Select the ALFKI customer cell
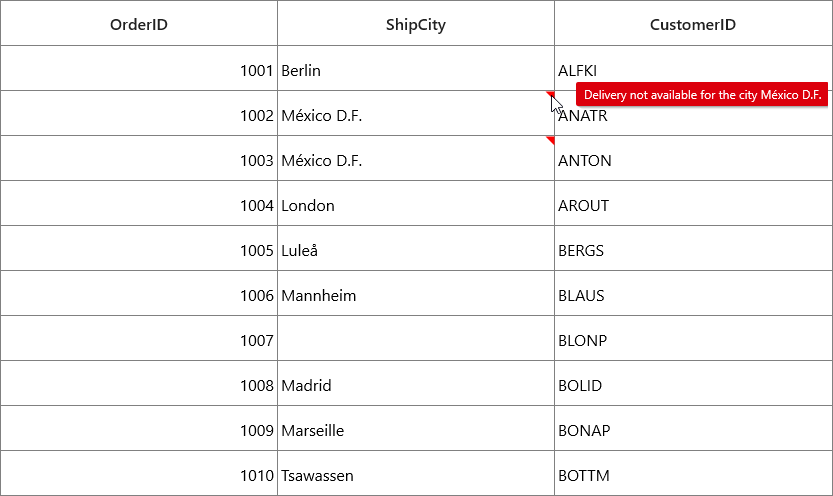Screen dimensions: 833x496 pyautogui.click(x=693, y=68)
